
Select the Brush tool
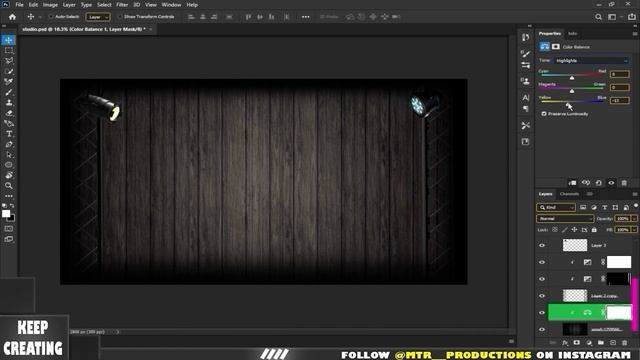click(9, 92)
